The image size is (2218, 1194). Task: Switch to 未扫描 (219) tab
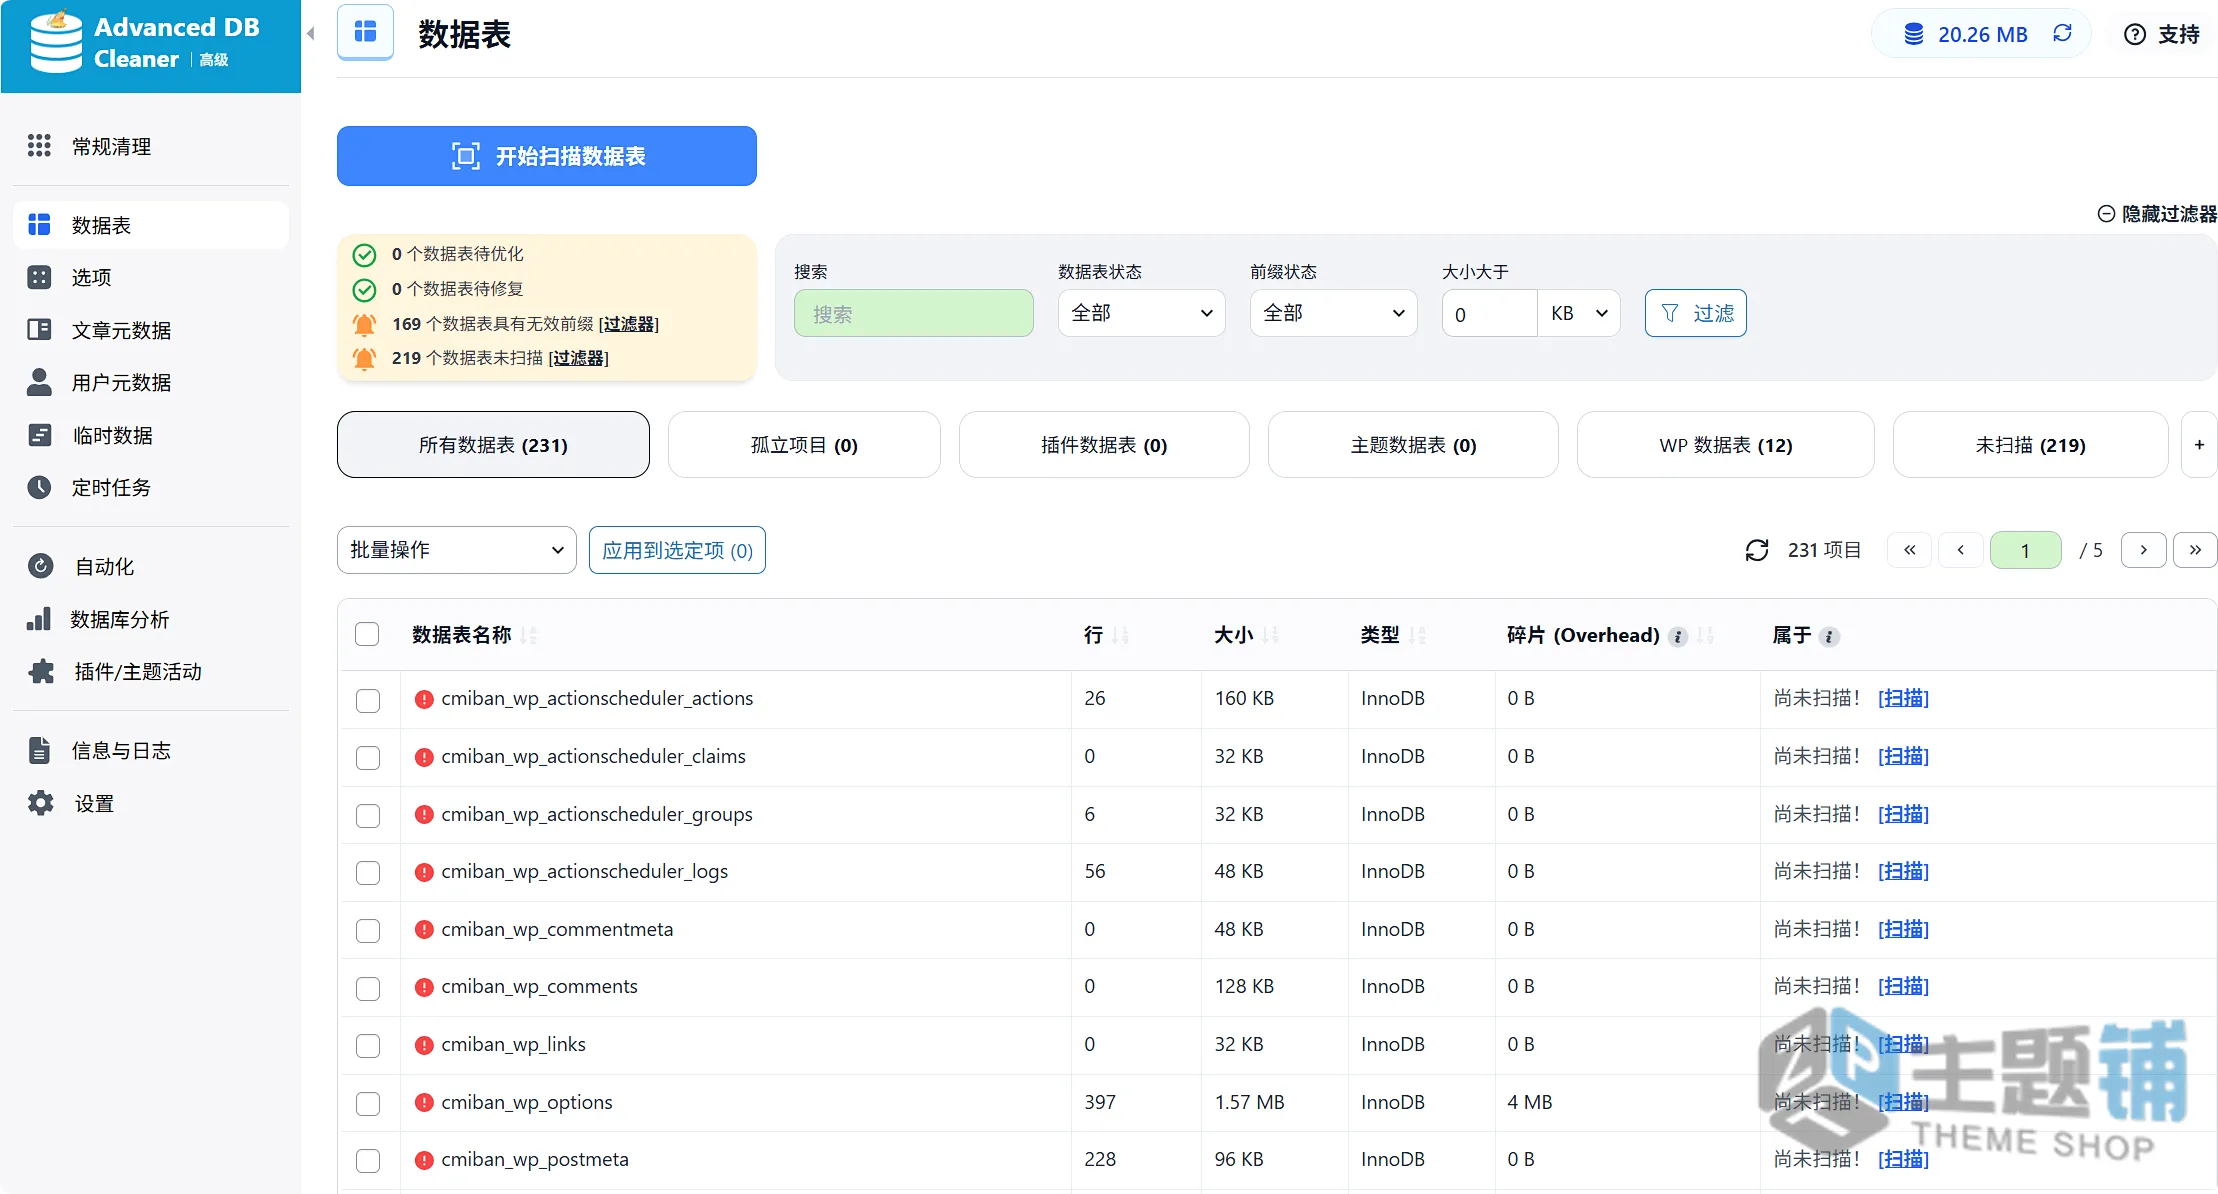coord(2030,445)
